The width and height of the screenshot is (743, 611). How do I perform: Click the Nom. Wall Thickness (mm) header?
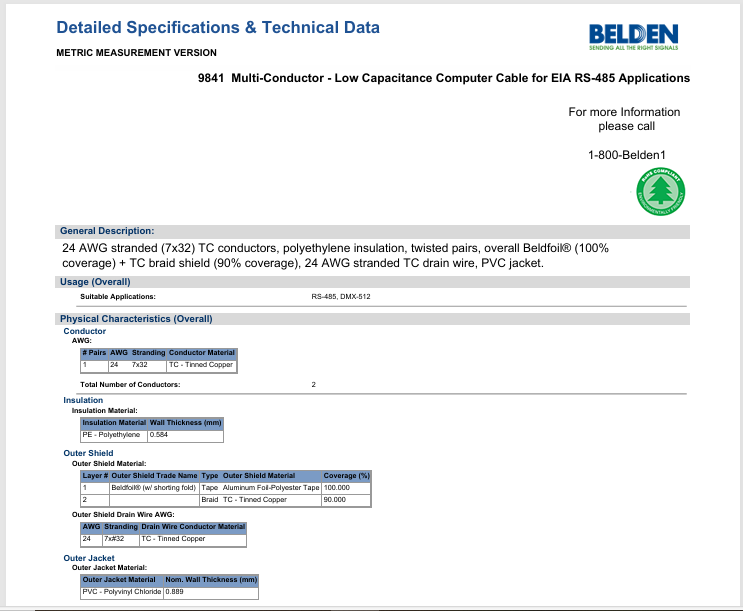point(210,580)
